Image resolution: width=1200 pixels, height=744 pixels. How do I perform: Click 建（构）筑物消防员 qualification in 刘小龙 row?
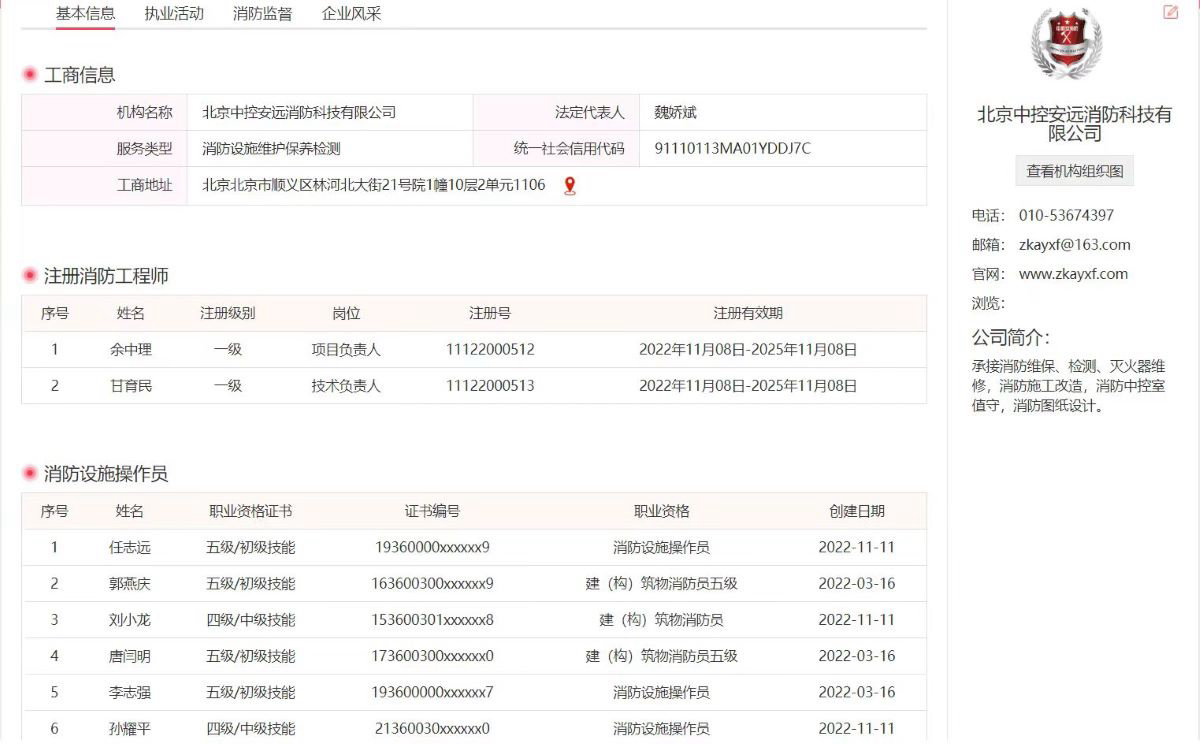(x=661, y=620)
